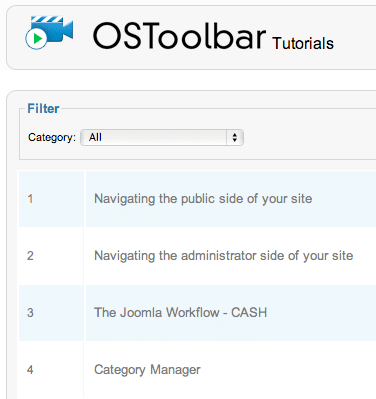Open tutorial "Navigating the administrator side of your site"

(x=224, y=256)
